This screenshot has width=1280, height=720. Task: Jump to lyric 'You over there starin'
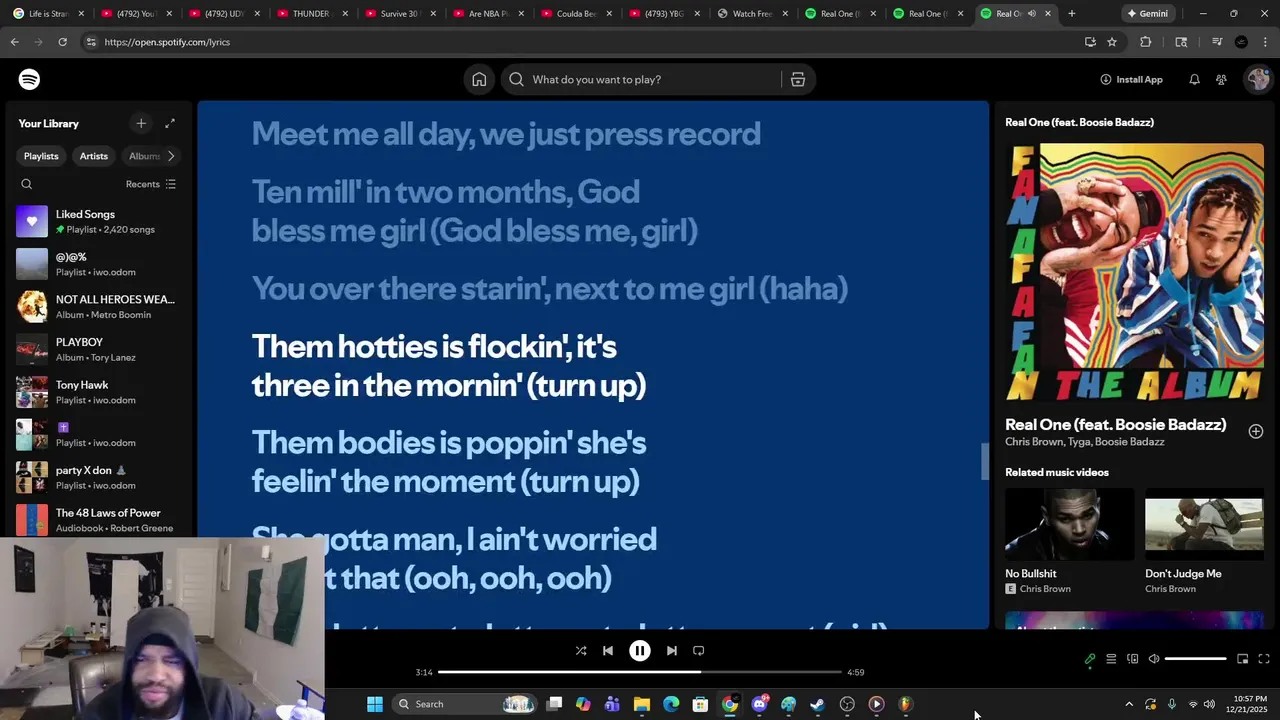point(550,289)
